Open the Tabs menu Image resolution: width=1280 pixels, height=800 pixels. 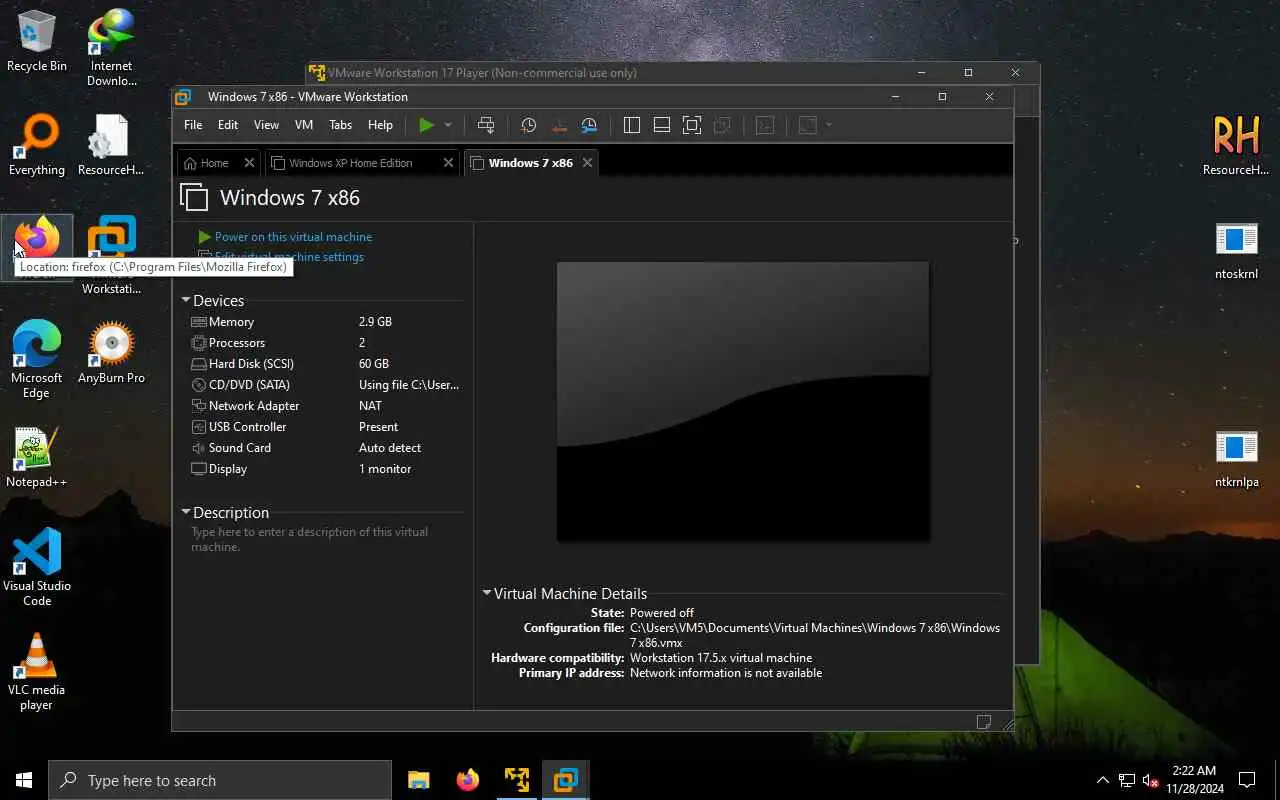coord(341,125)
